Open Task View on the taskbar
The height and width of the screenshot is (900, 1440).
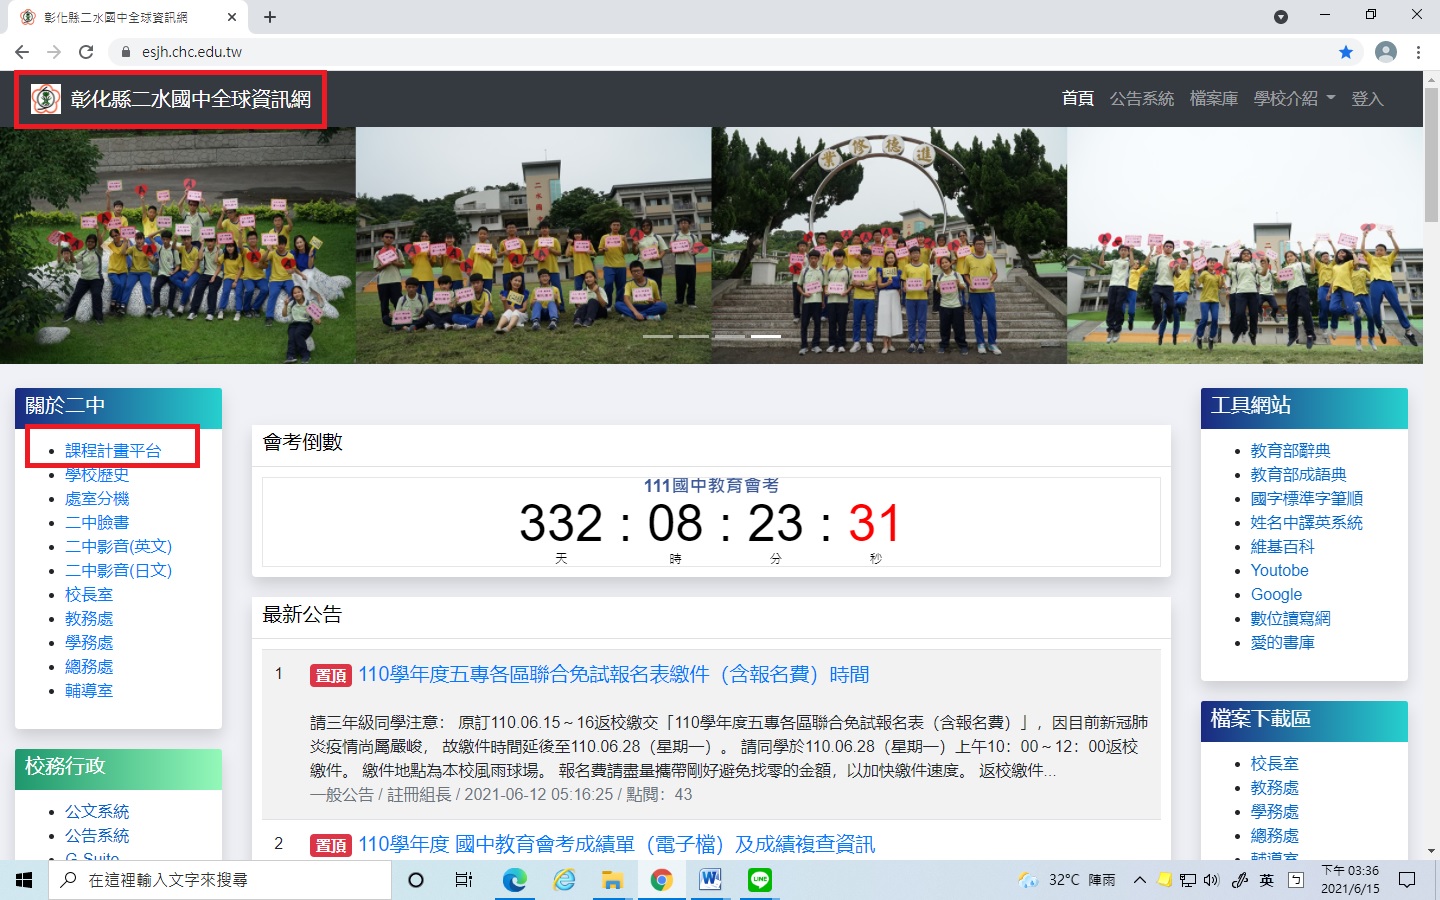[x=464, y=880]
